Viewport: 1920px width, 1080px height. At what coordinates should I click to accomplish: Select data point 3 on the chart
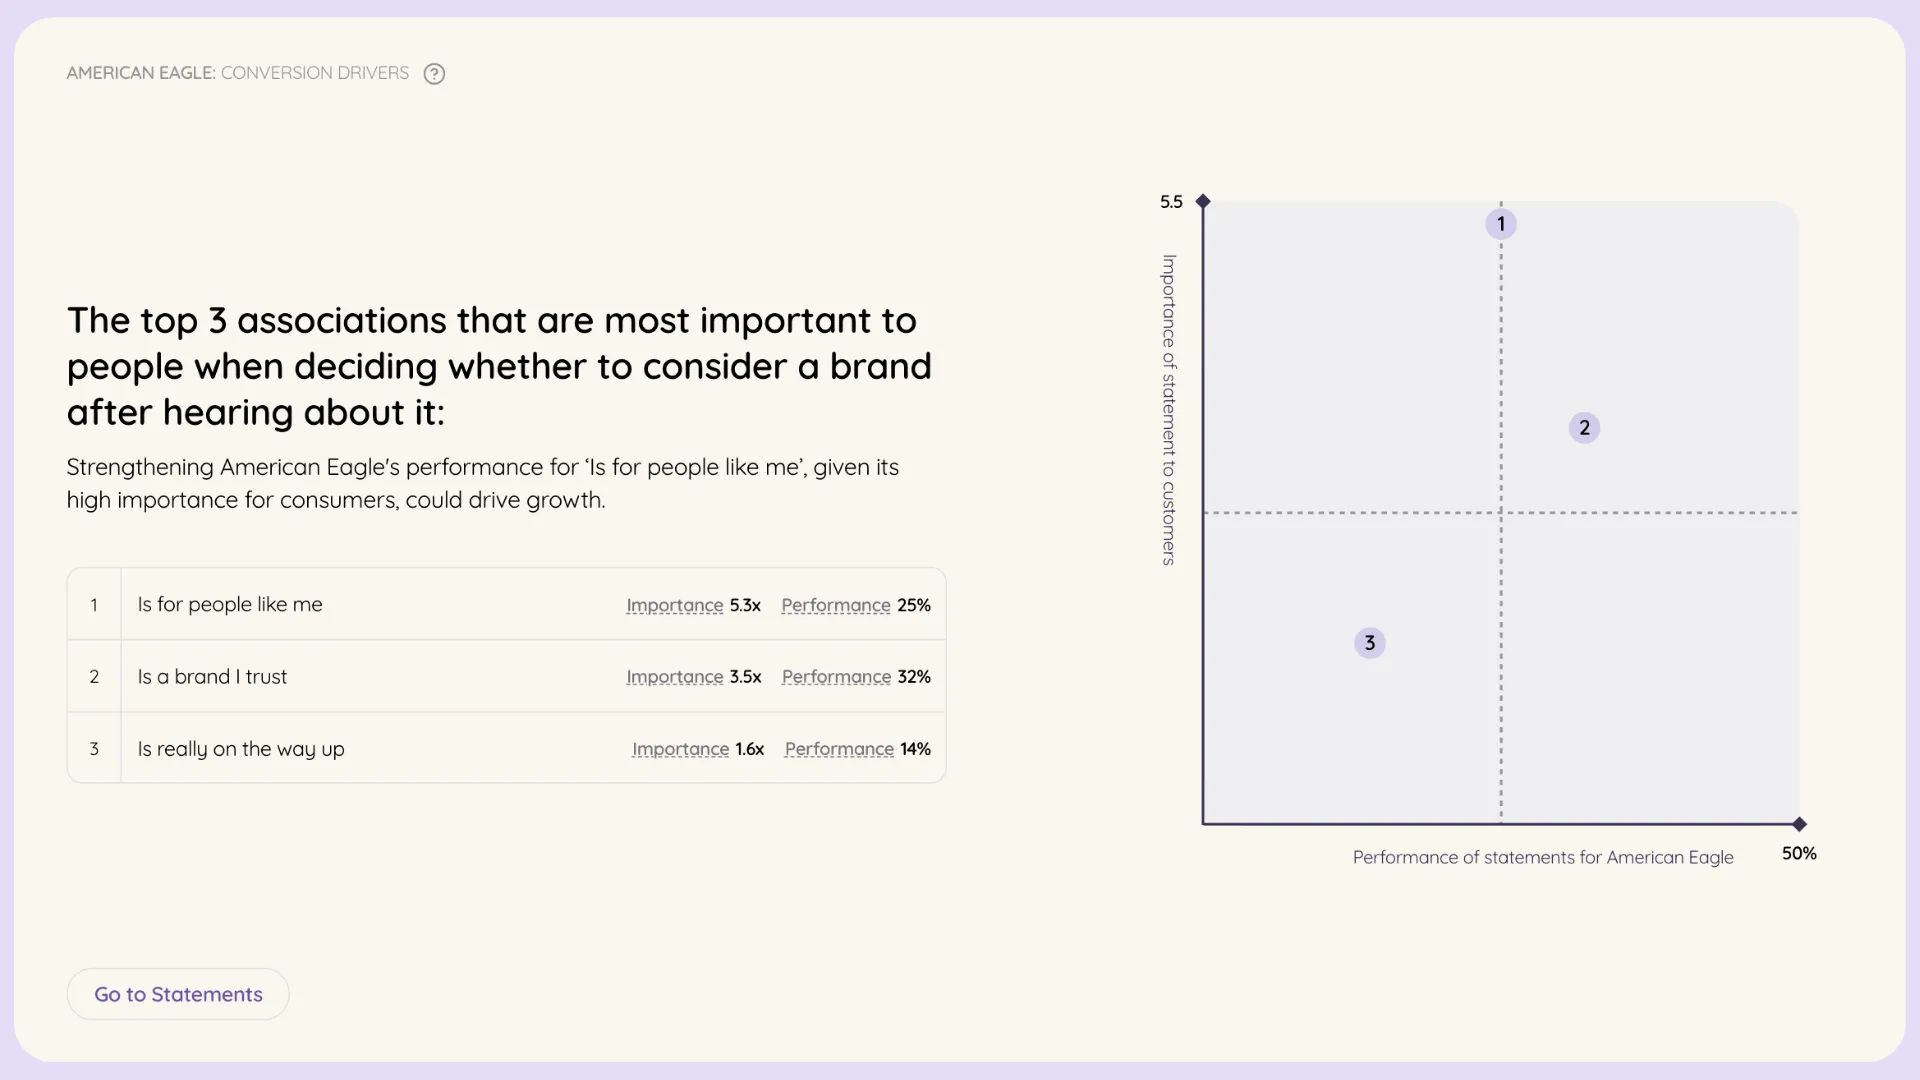coord(1369,643)
